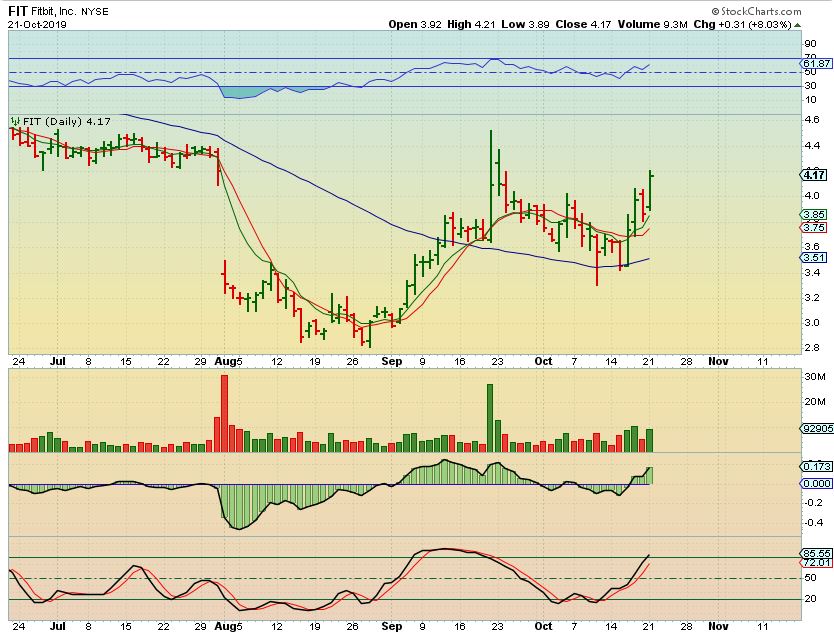Click the -0.4 label on money flow axis
Image resolution: width=834 pixels, height=637 pixels.
pyautogui.click(x=812, y=523)
